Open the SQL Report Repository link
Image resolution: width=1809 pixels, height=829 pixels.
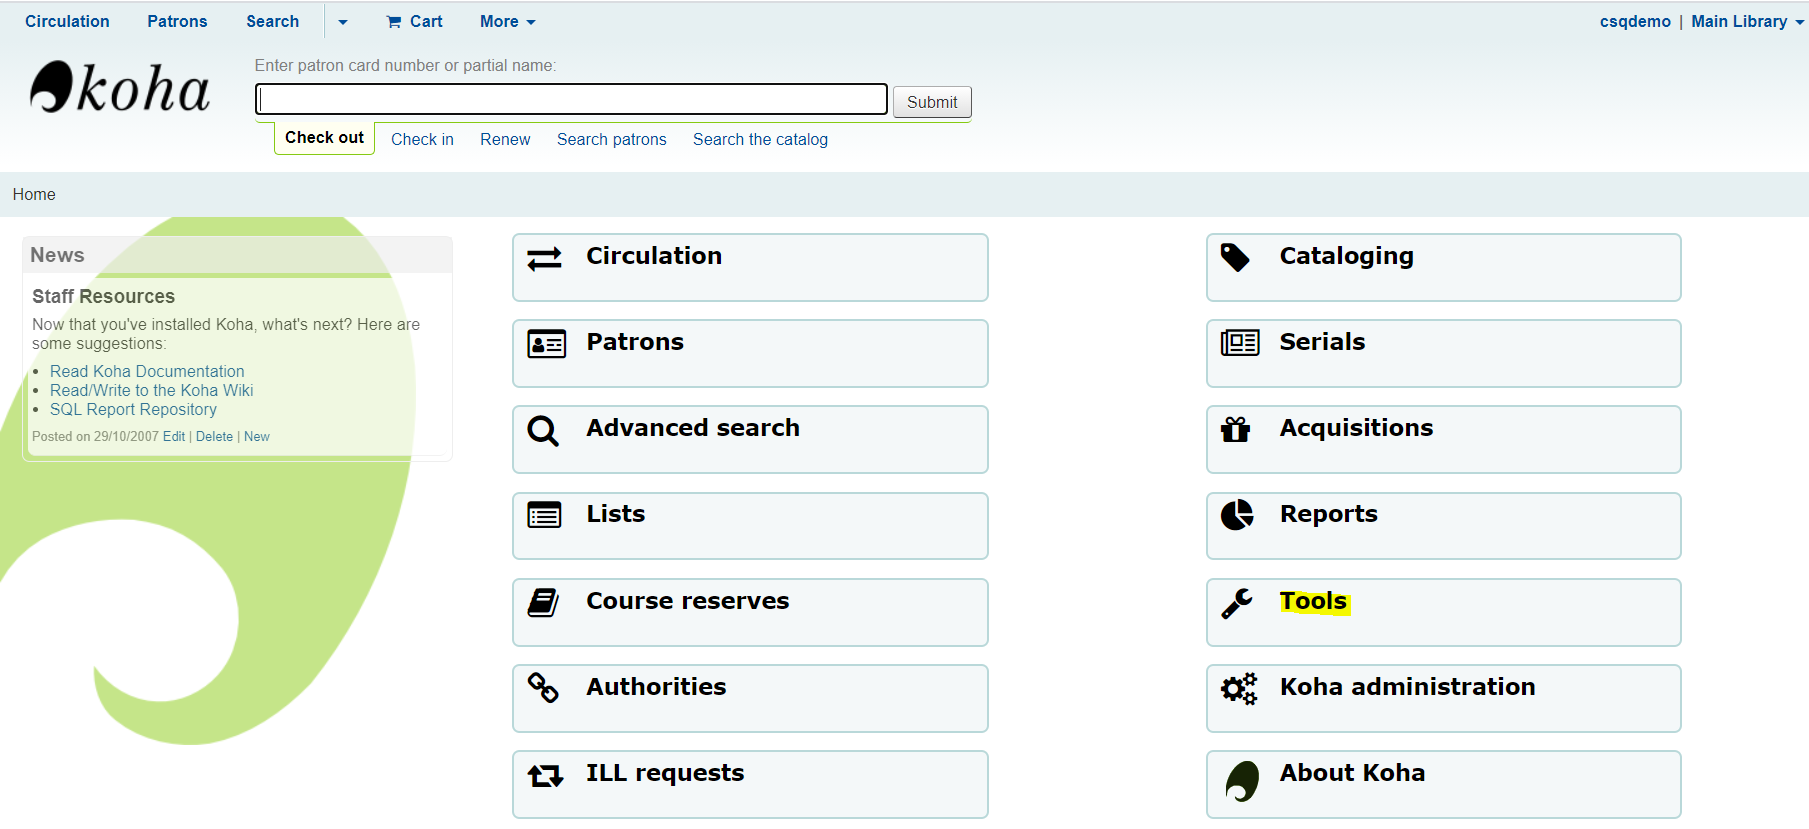[133, 410]
